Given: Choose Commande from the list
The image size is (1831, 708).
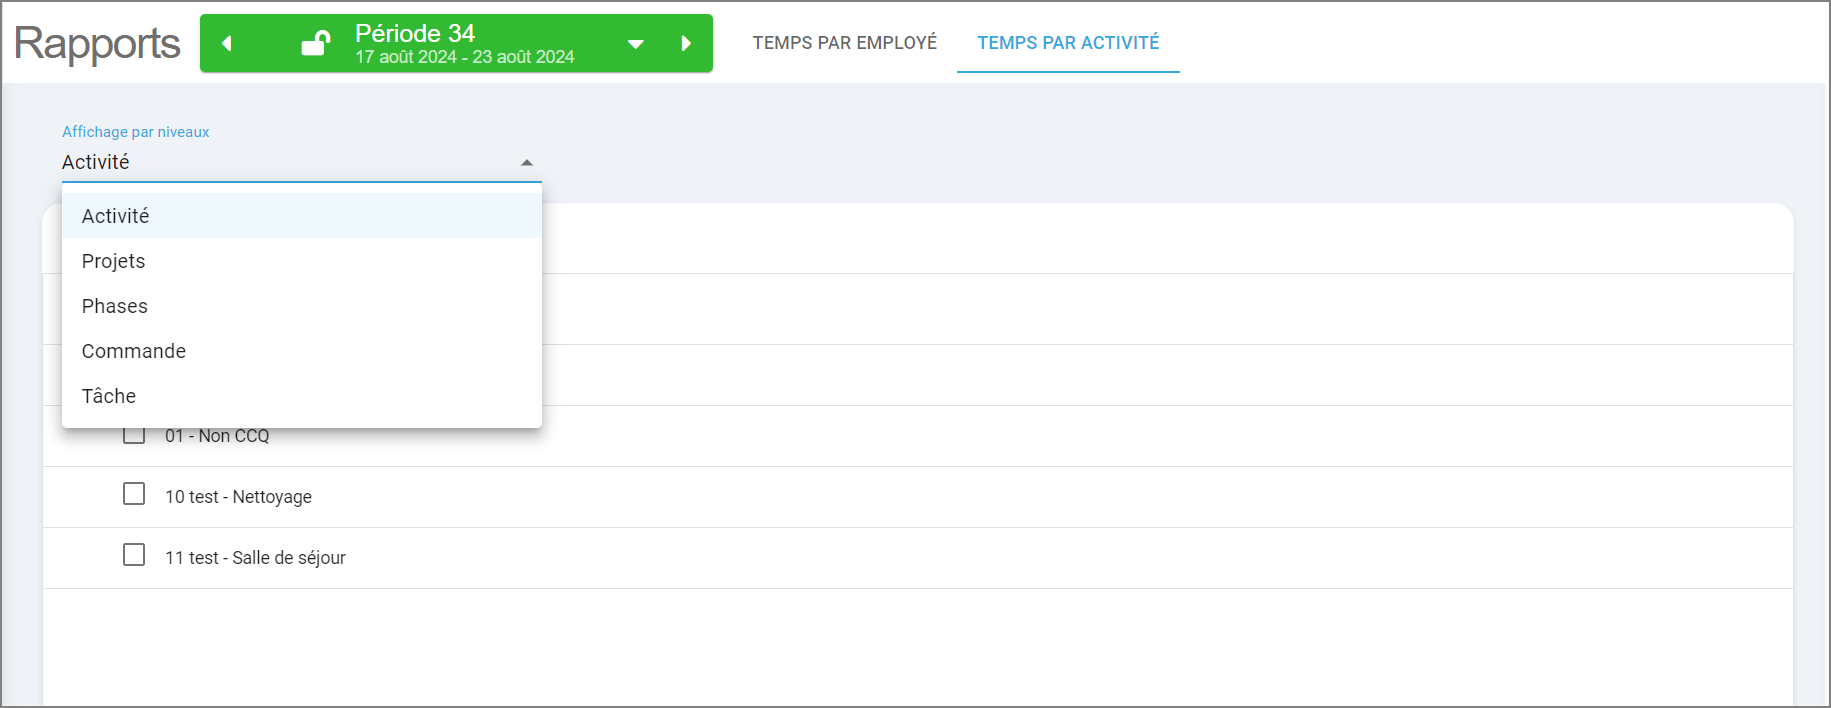Looking at the screenshot, I should click(302, 351).
